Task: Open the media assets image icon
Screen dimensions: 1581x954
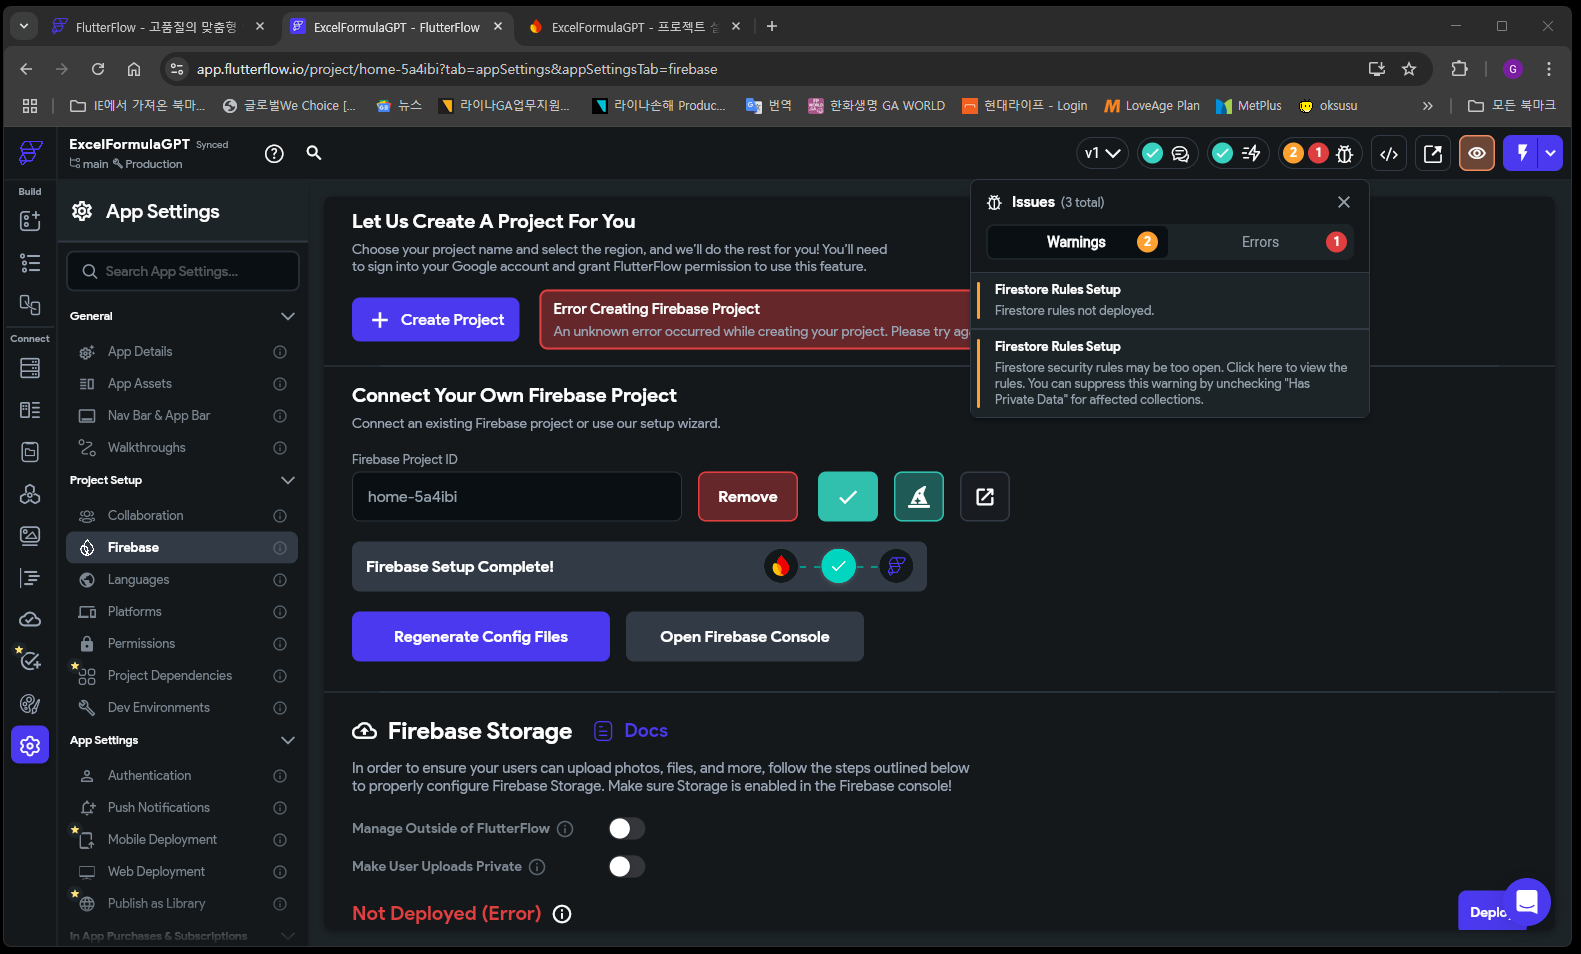Action: coord(30,536)
